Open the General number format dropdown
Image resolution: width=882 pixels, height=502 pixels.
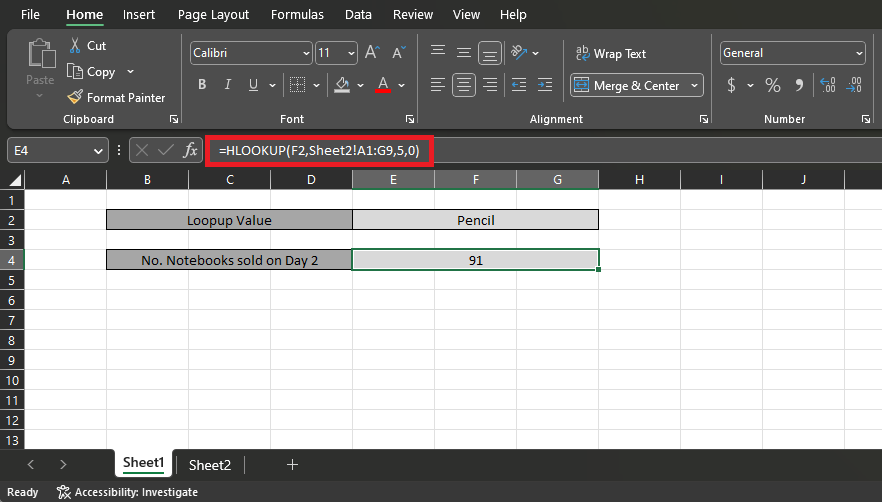point(859,53)
